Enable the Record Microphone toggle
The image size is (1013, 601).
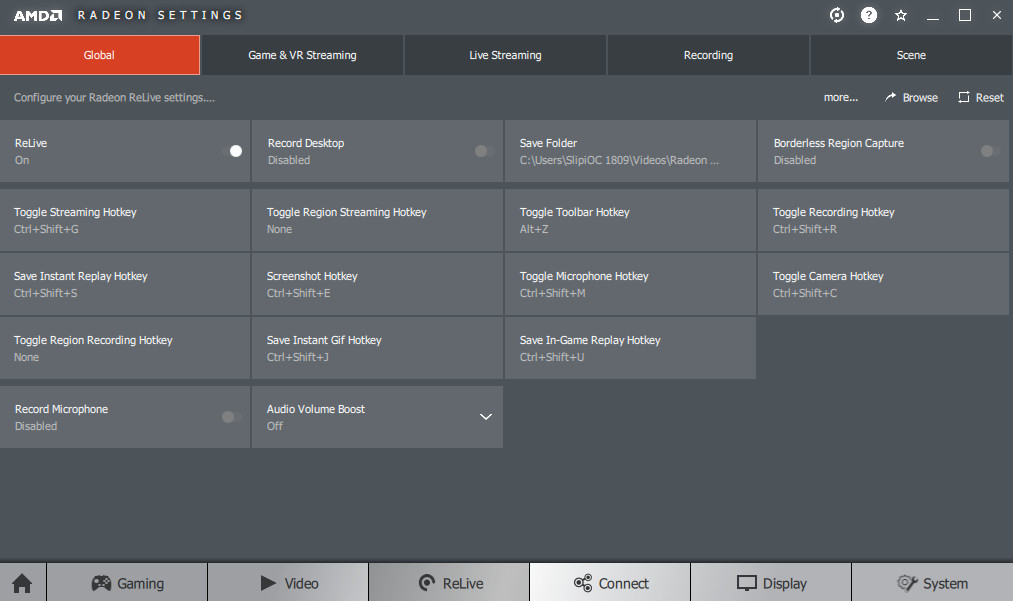pyautogui.click(x=231, y=417)
